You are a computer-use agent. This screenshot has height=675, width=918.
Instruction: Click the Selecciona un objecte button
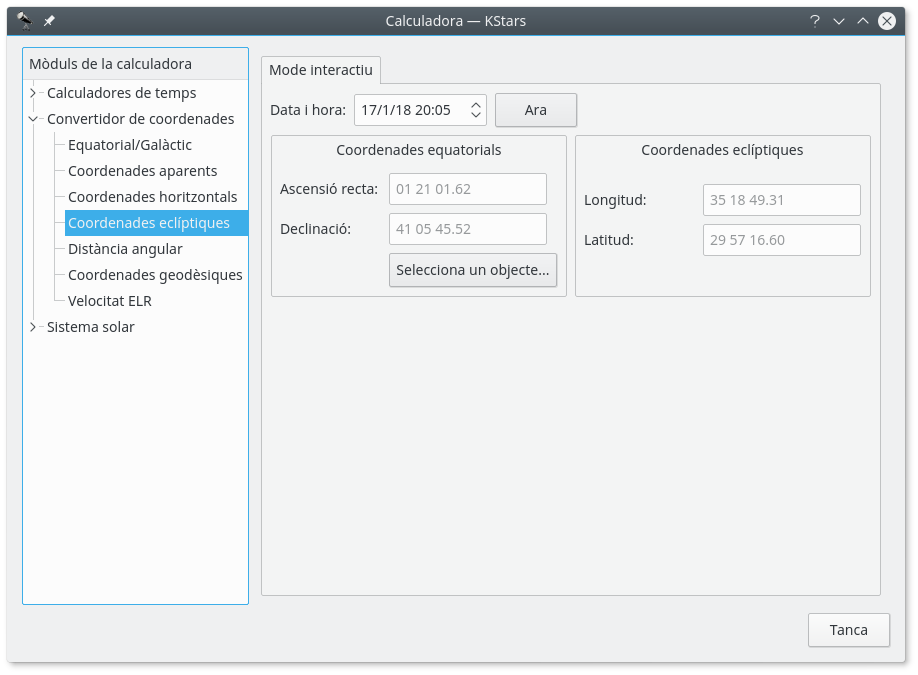[473, 270]
